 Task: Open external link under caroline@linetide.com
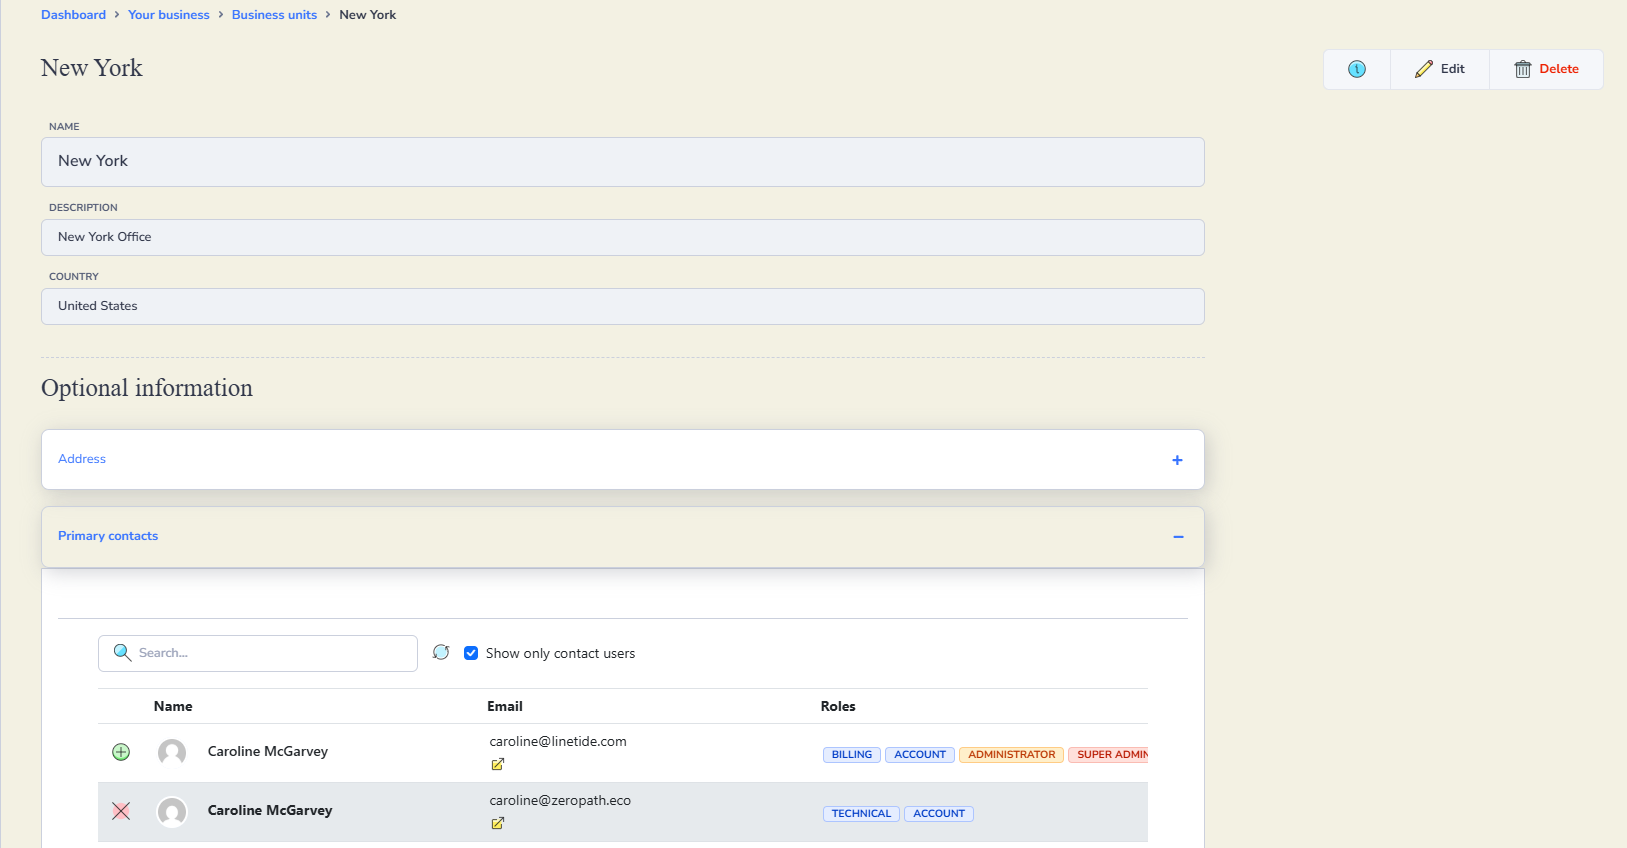(x=497, y=764)
